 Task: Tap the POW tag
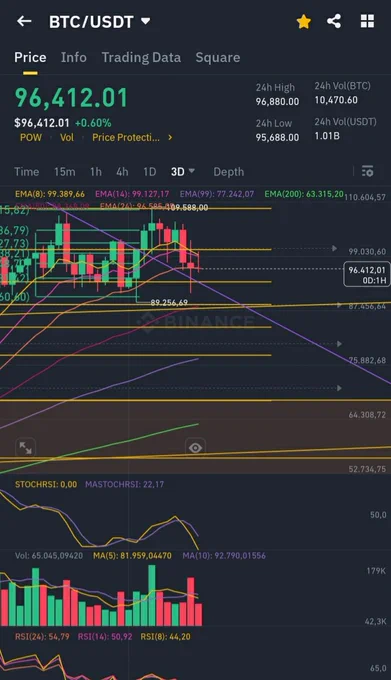click(x=31, y=137)
